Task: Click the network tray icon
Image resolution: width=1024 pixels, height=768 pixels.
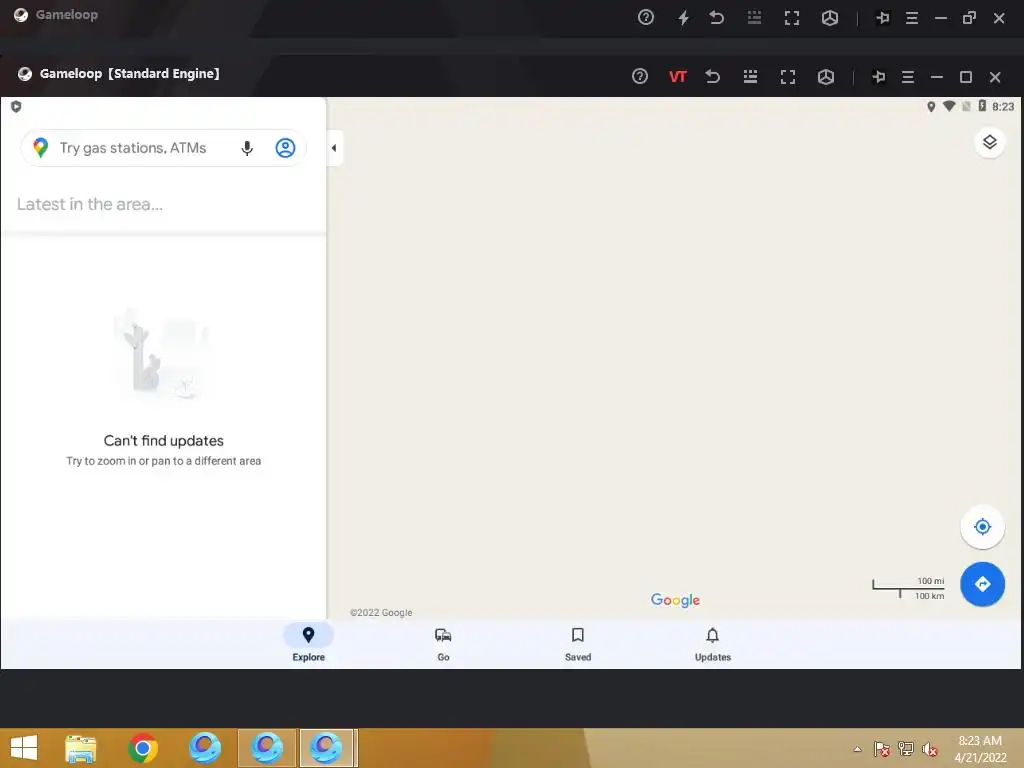Action: pos(906,749)
